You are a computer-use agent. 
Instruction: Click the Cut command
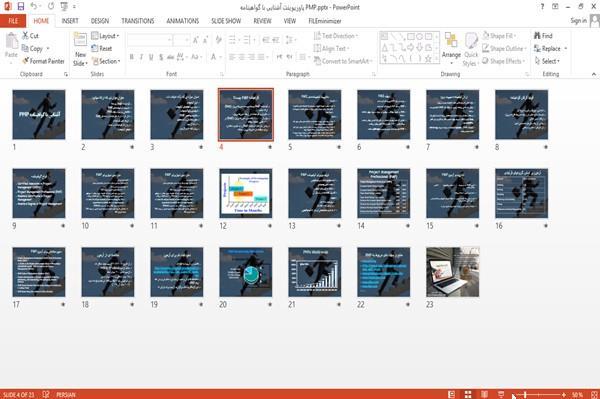(x=30, y=36)
